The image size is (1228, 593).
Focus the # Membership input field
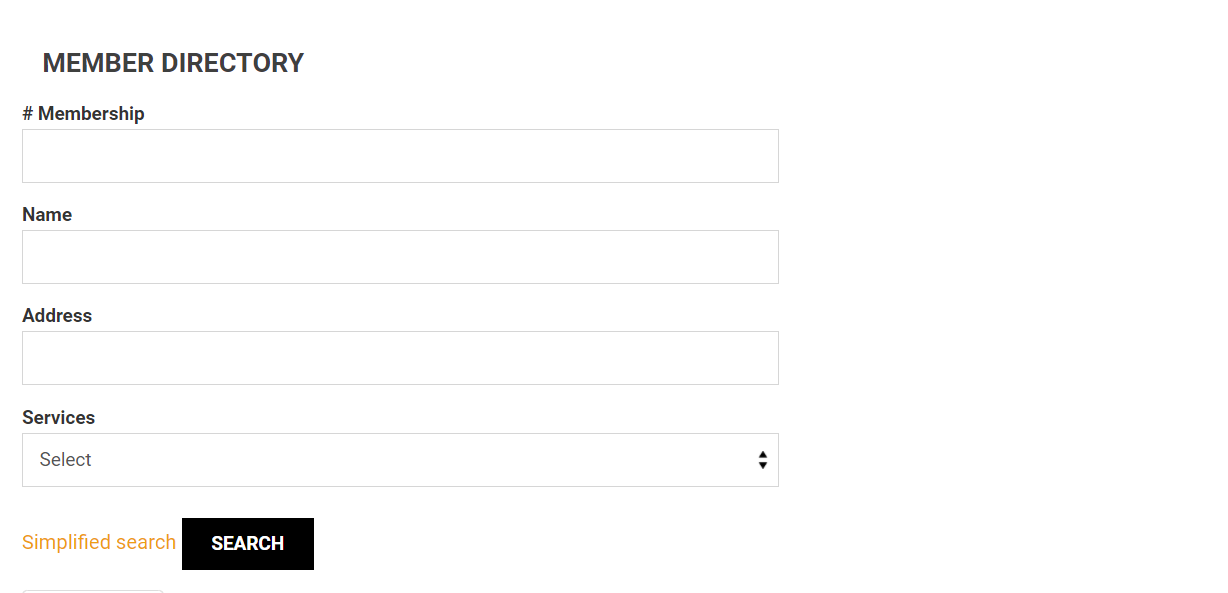click(400, 156)
